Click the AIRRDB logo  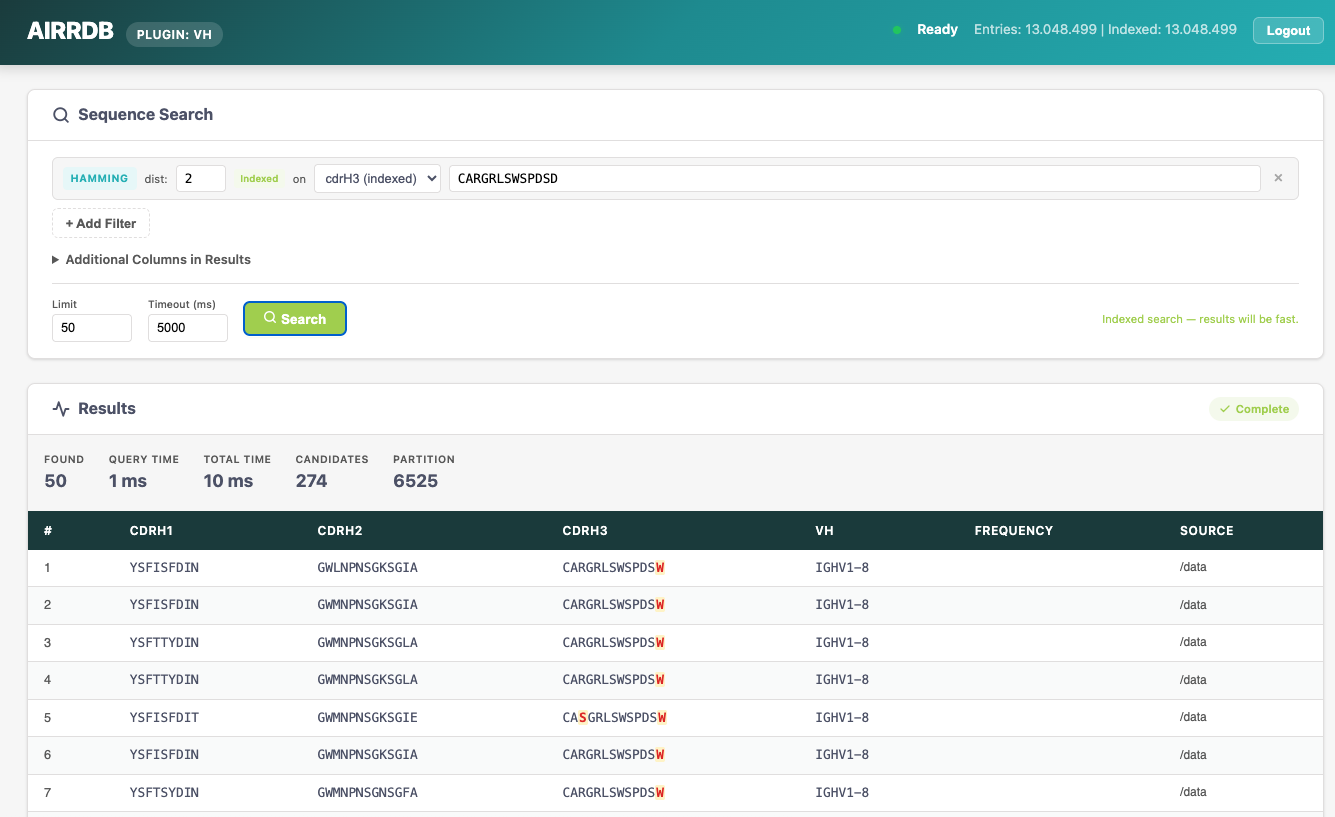pyautogui.click(x=69, y=29)
